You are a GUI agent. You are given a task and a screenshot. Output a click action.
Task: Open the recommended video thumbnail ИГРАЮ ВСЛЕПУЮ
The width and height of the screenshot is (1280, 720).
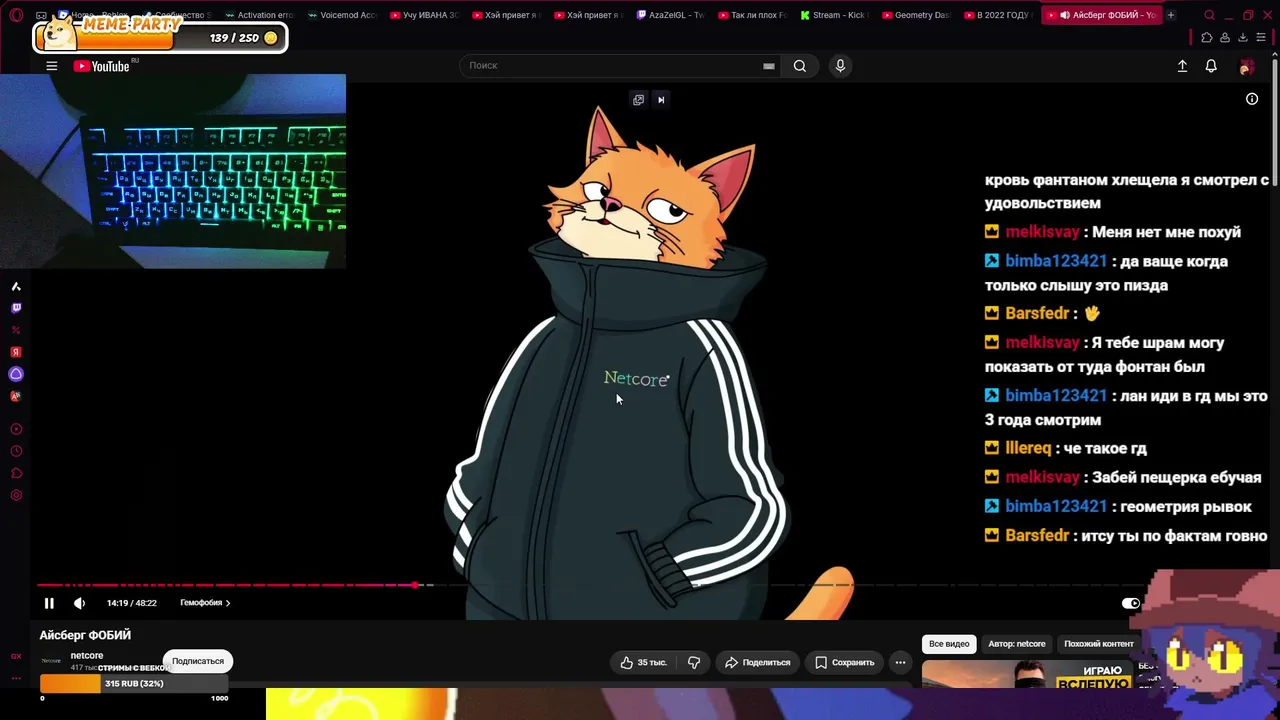coord(1028,675)
